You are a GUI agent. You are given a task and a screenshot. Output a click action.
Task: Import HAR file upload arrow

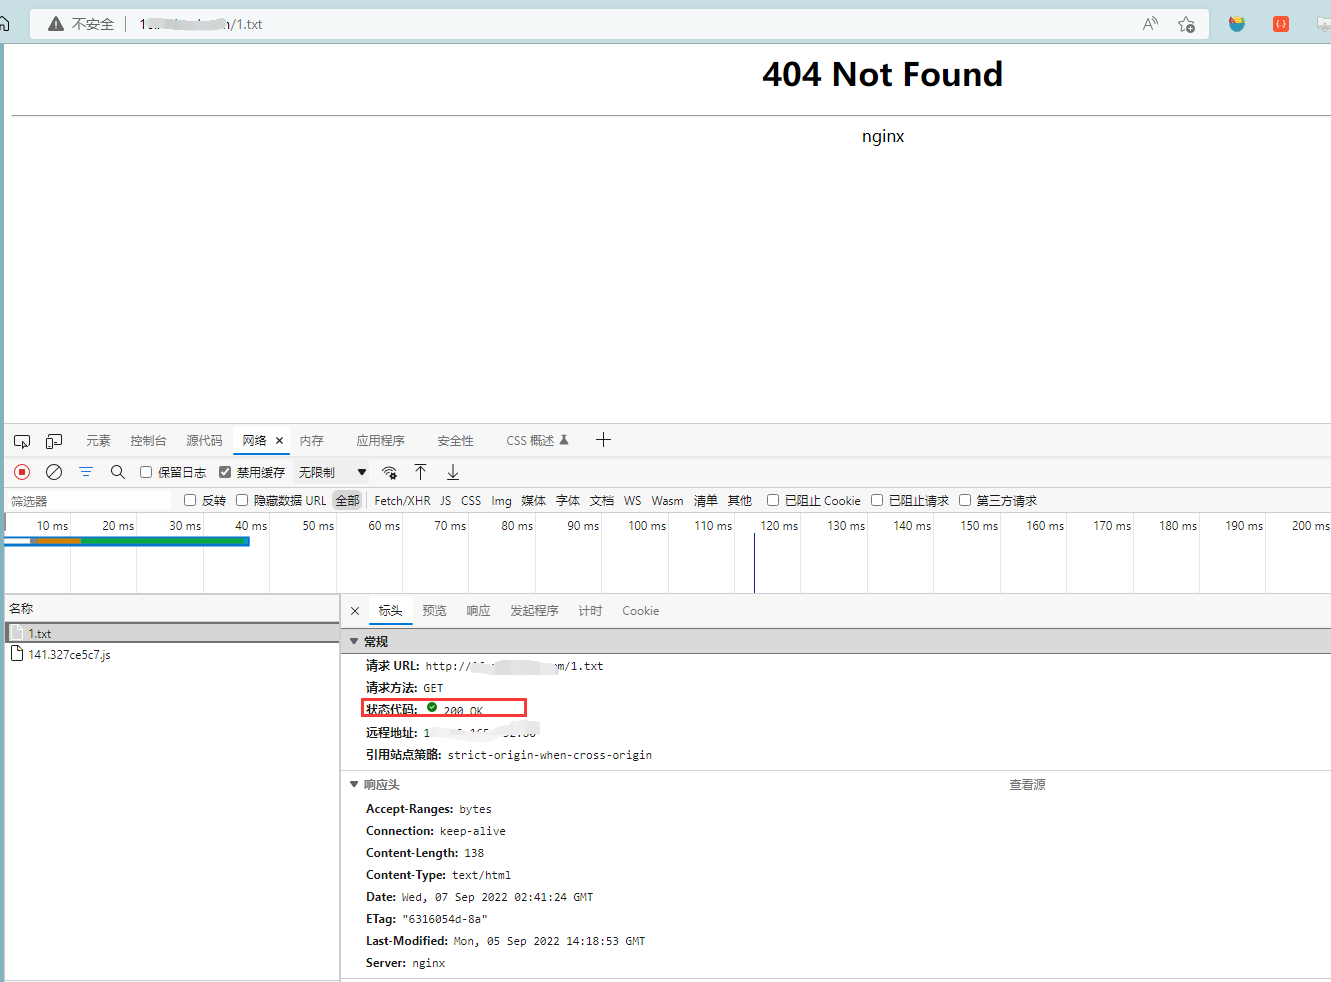pyautogui.click(x=421, y=472)
